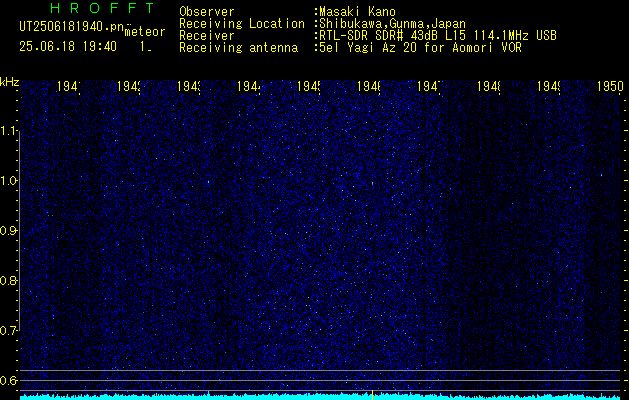Click the 'Receiving Location' label
The image size is (629, 400).
242,24
